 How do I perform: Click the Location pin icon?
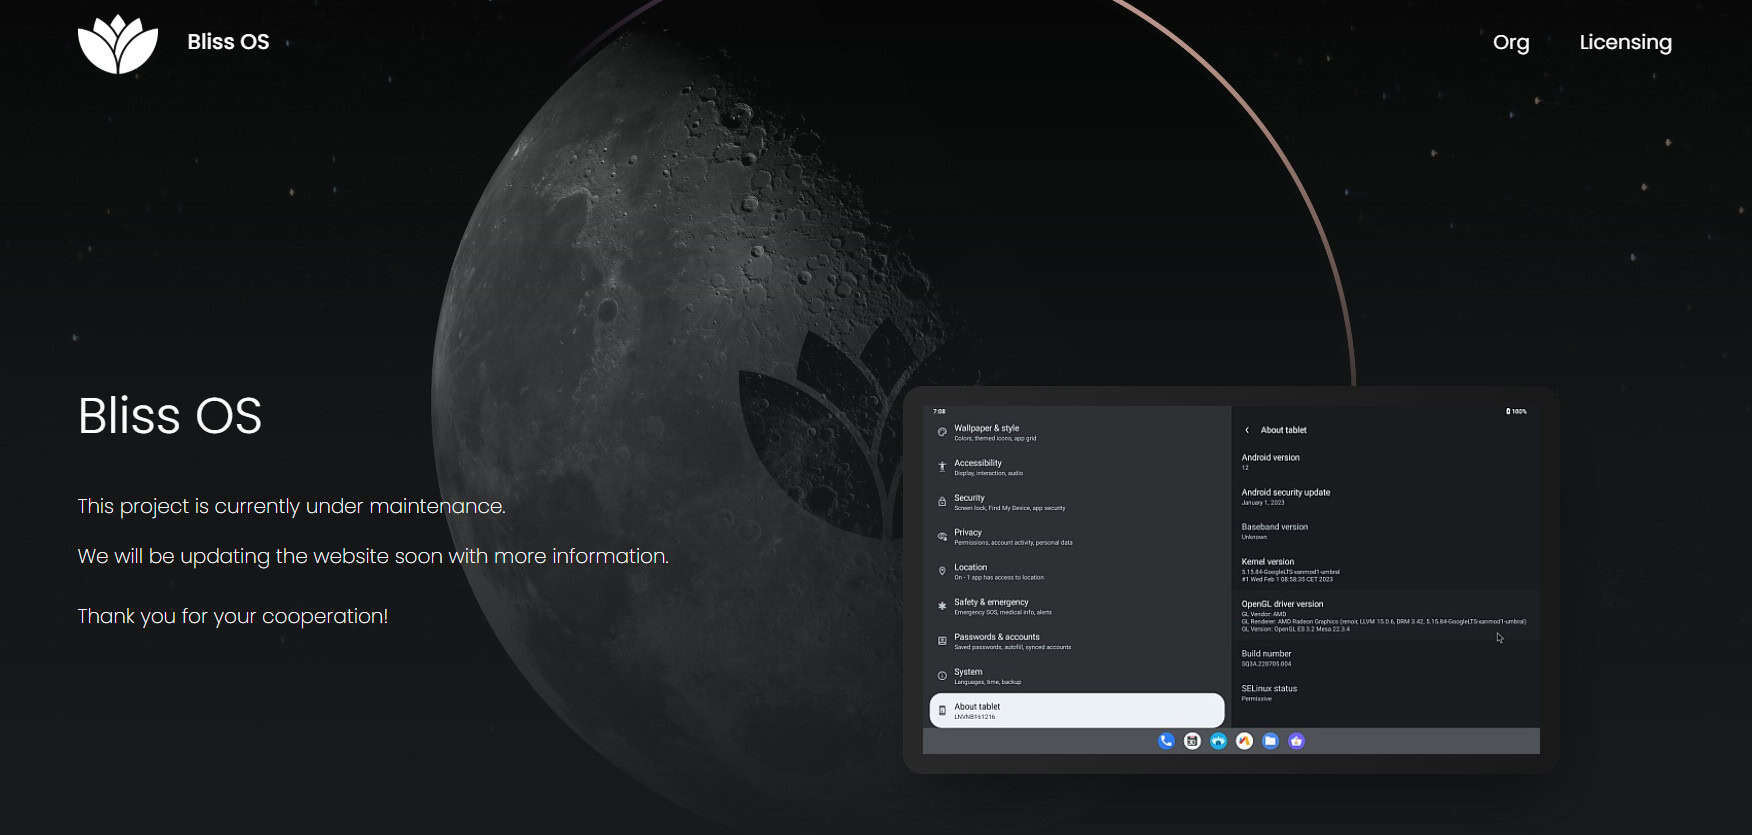coord(942,571)
